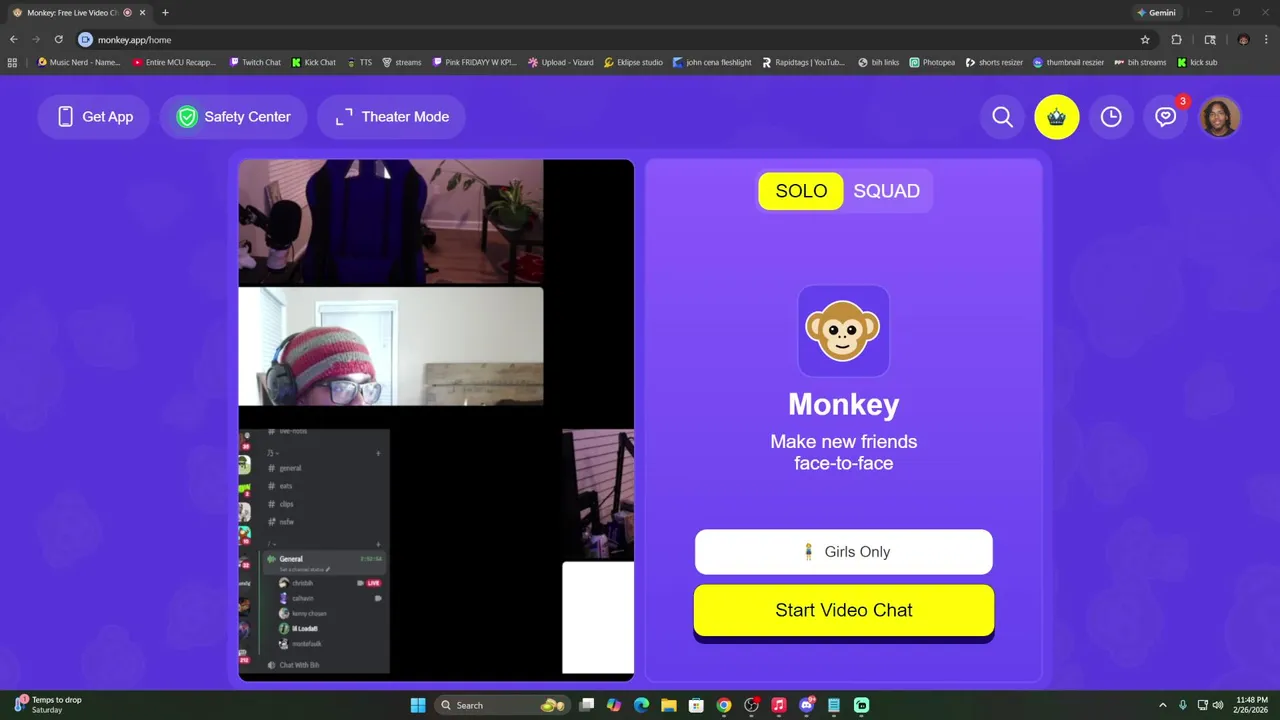Open Task View on the taskbar
1280x720 pixels.
tap(587, 705)
